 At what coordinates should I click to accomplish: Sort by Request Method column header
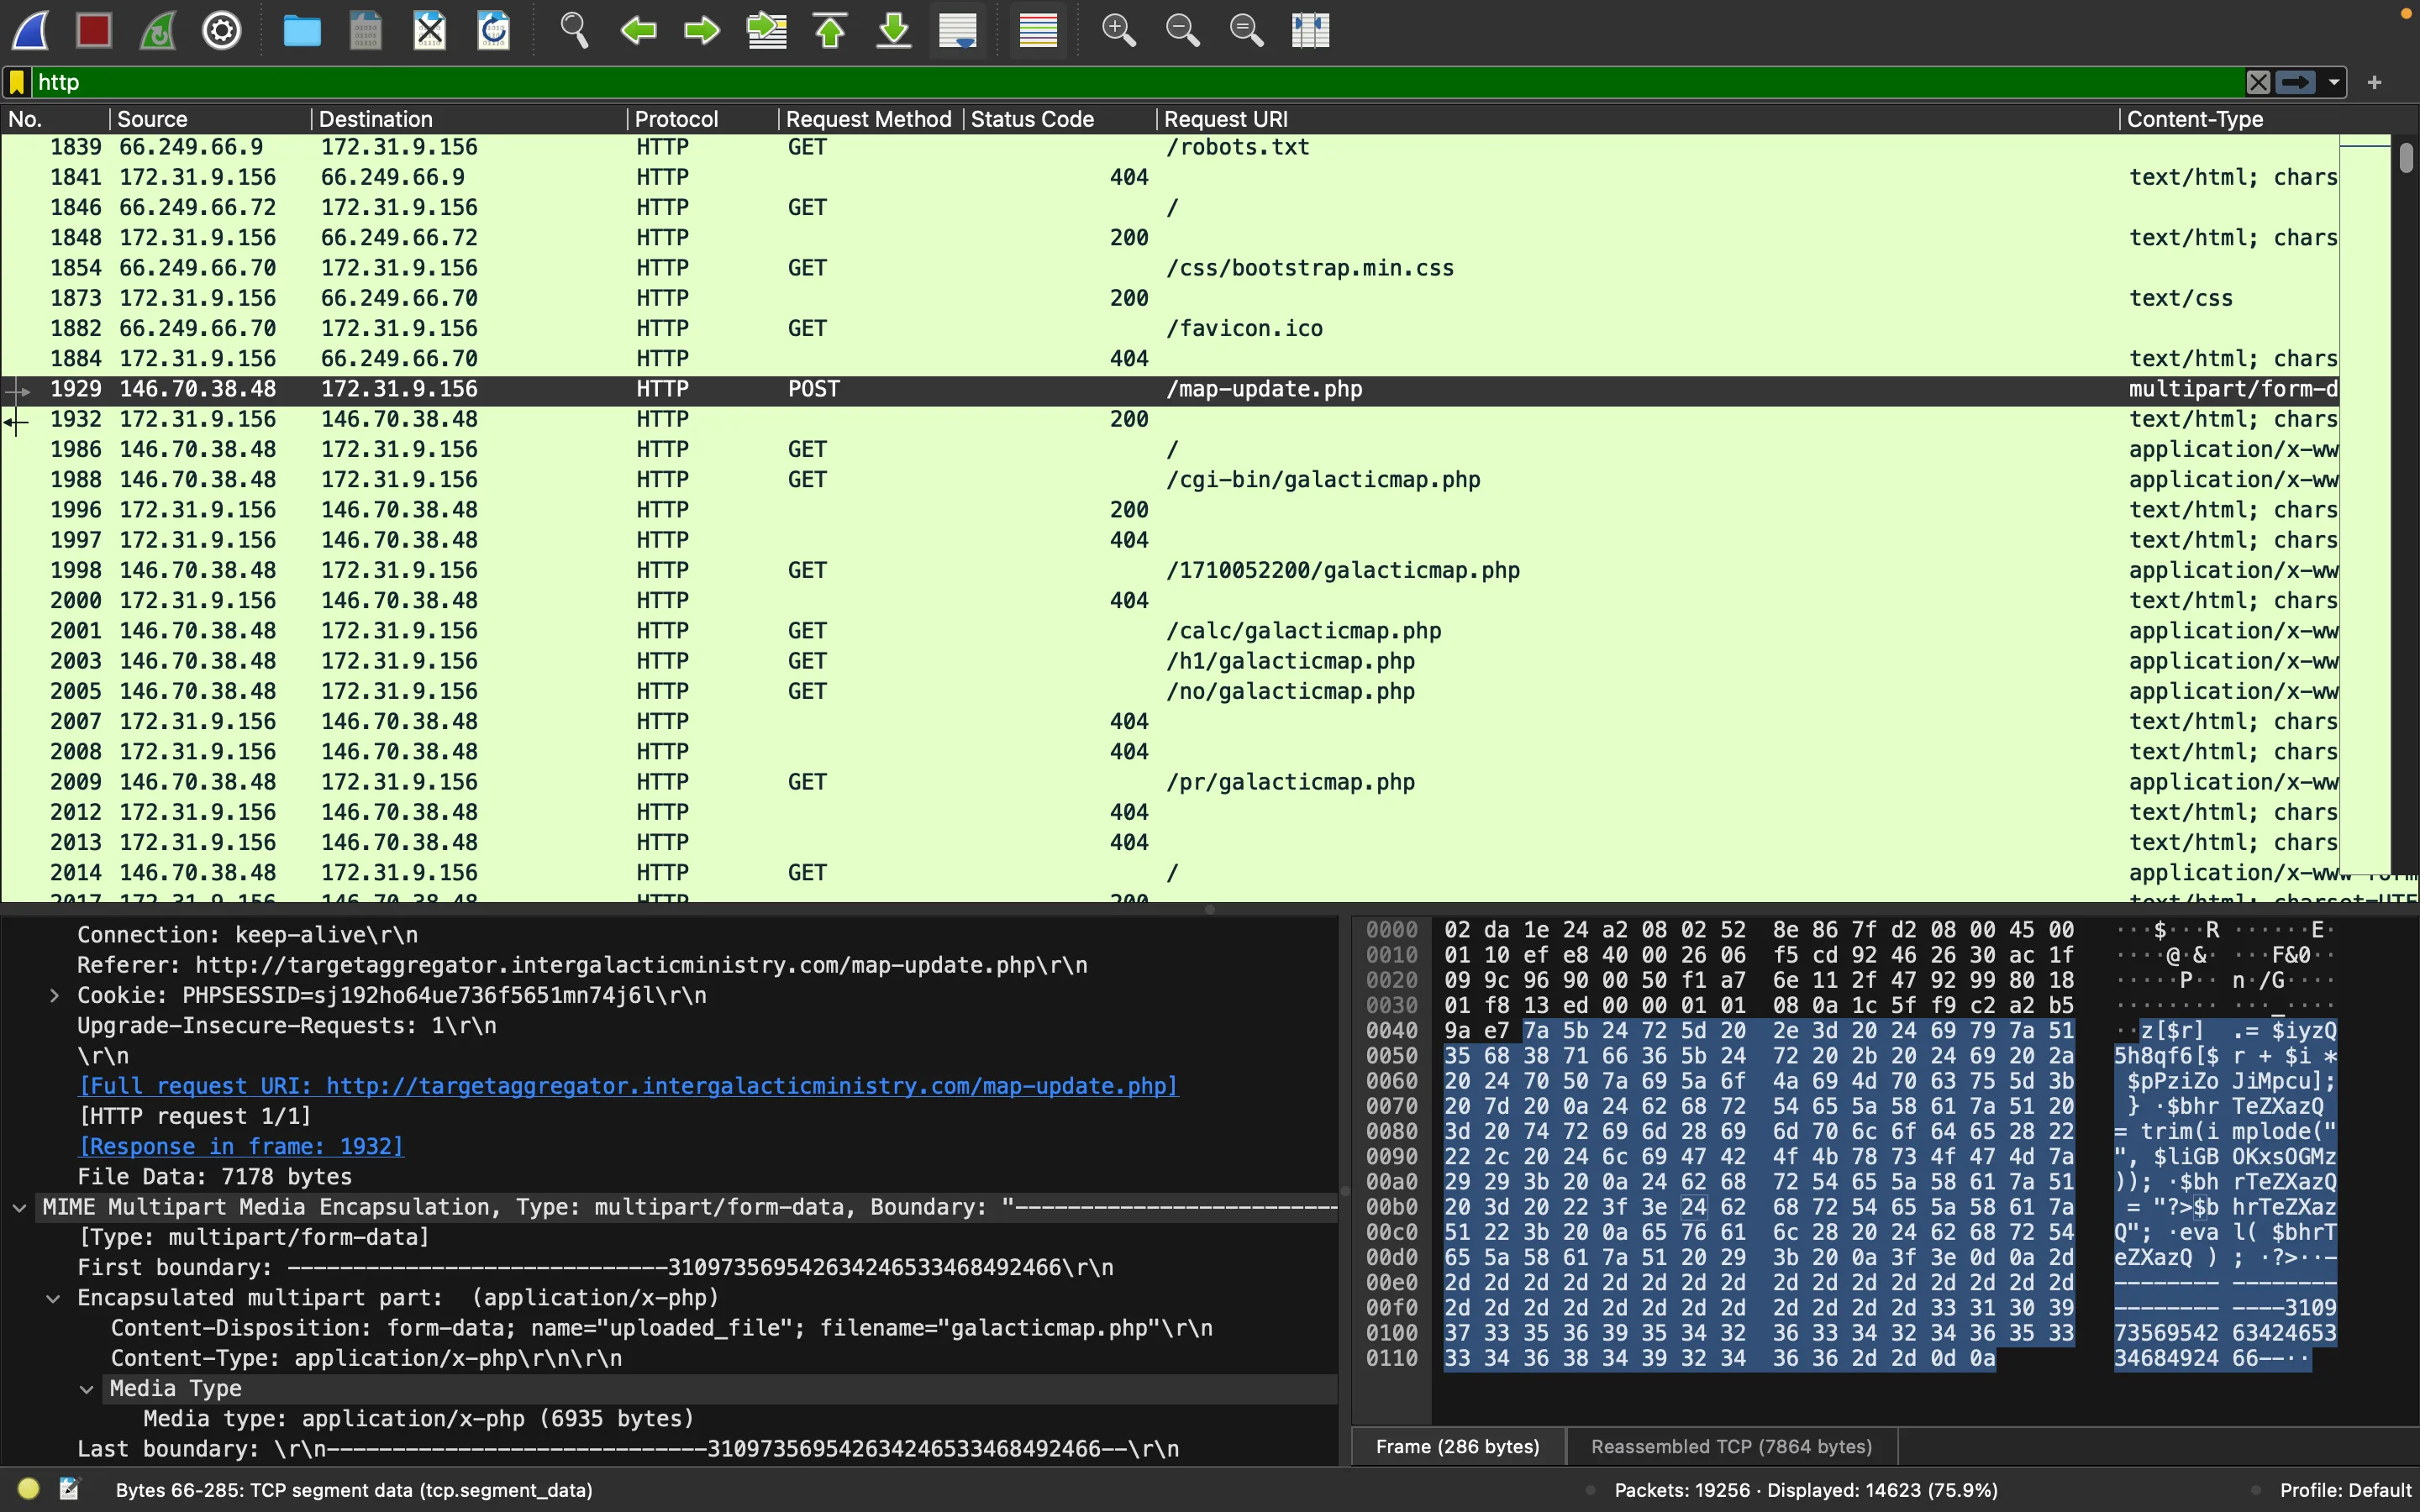(x=870, y=119)
